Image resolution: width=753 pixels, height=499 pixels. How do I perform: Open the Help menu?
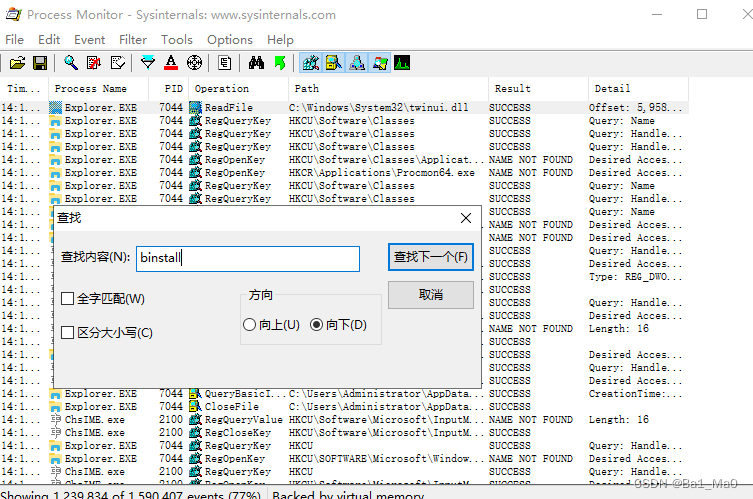pyautogui.click(x=280, y=39)
